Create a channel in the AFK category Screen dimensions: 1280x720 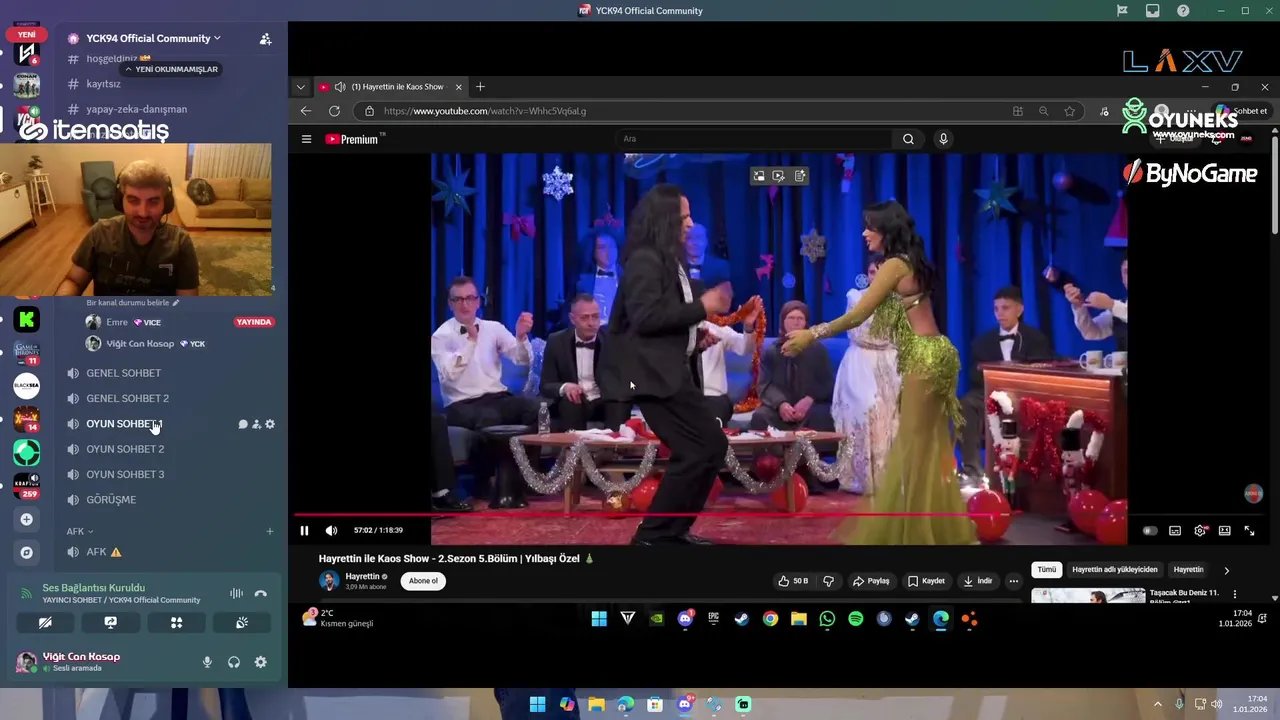tap(269, 531)
